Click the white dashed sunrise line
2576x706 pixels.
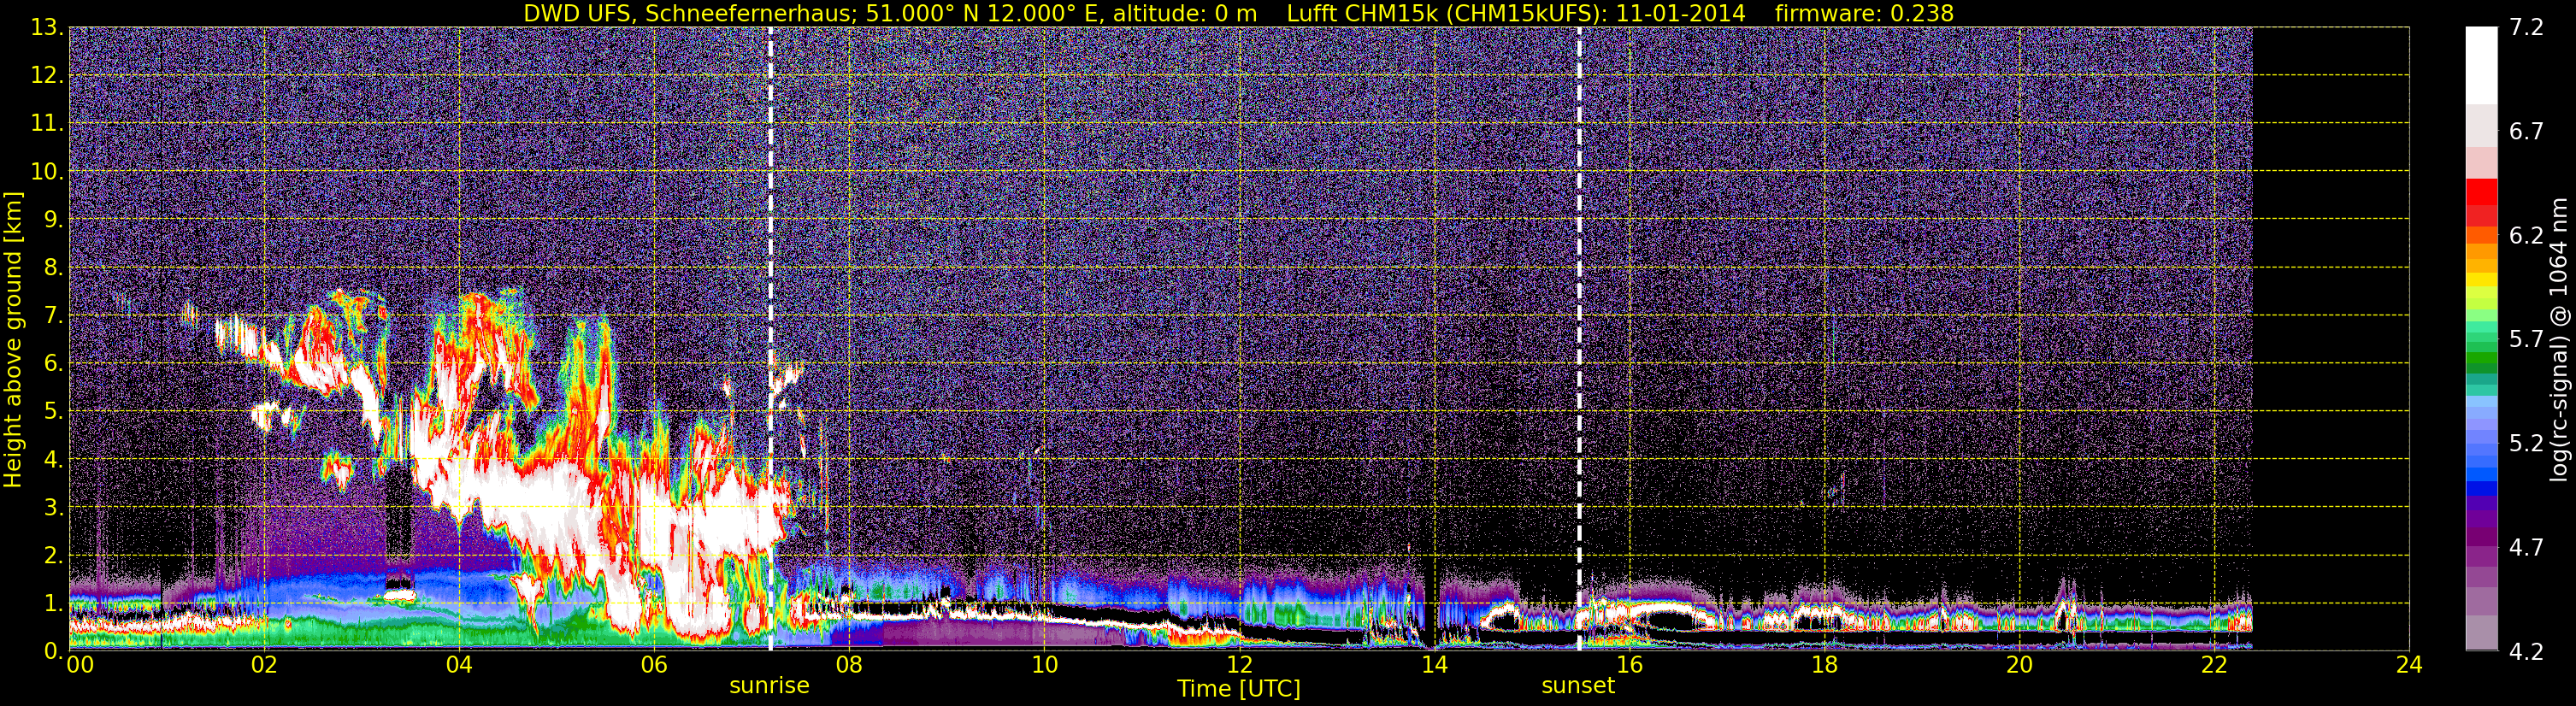(770, 338)
